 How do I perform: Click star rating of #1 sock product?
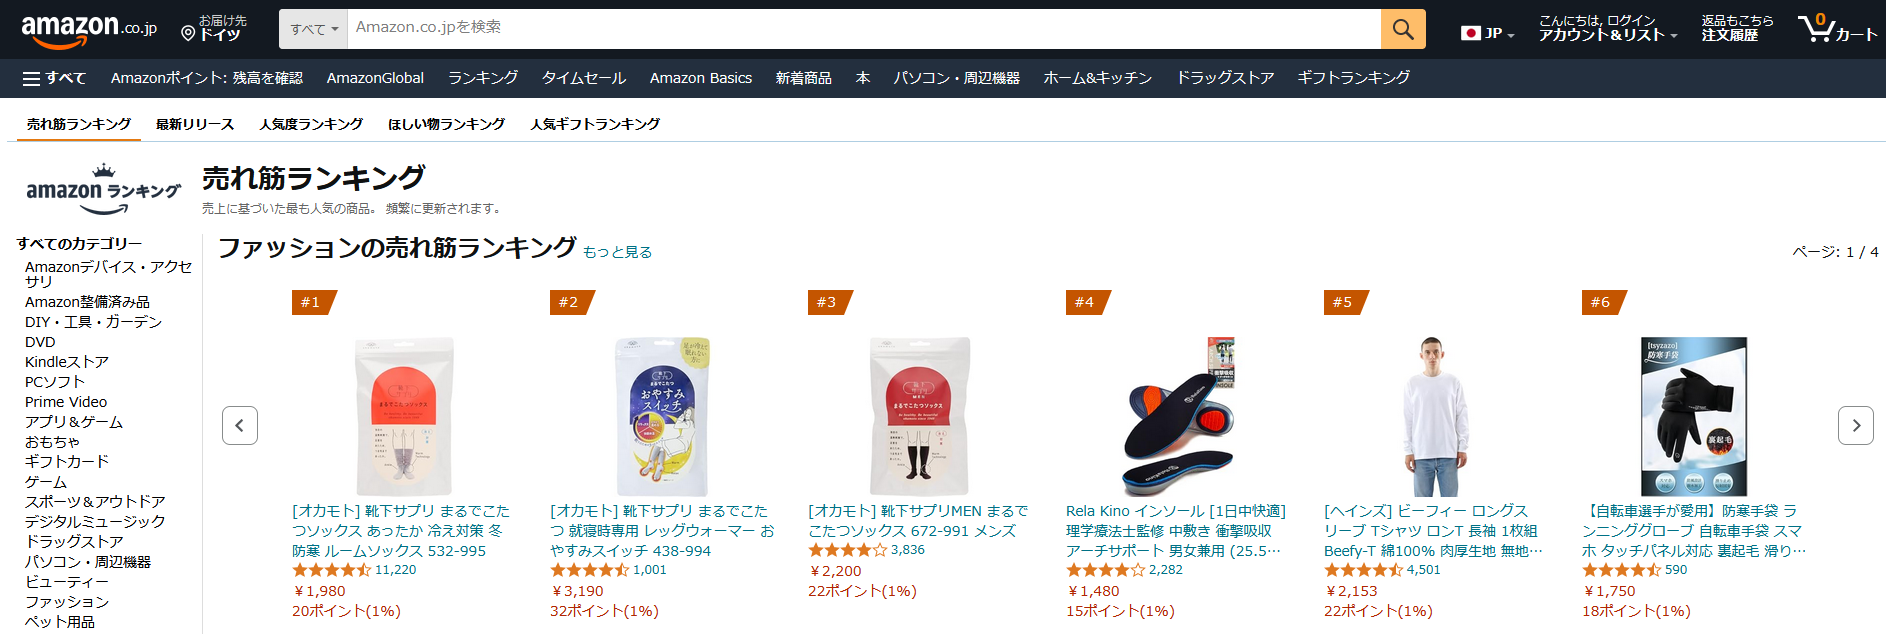(331, 570)
